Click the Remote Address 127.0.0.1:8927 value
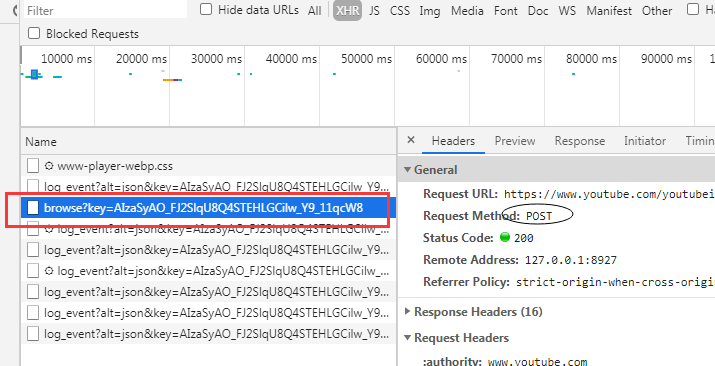This screenshot has height=366, width=715. 571,260
